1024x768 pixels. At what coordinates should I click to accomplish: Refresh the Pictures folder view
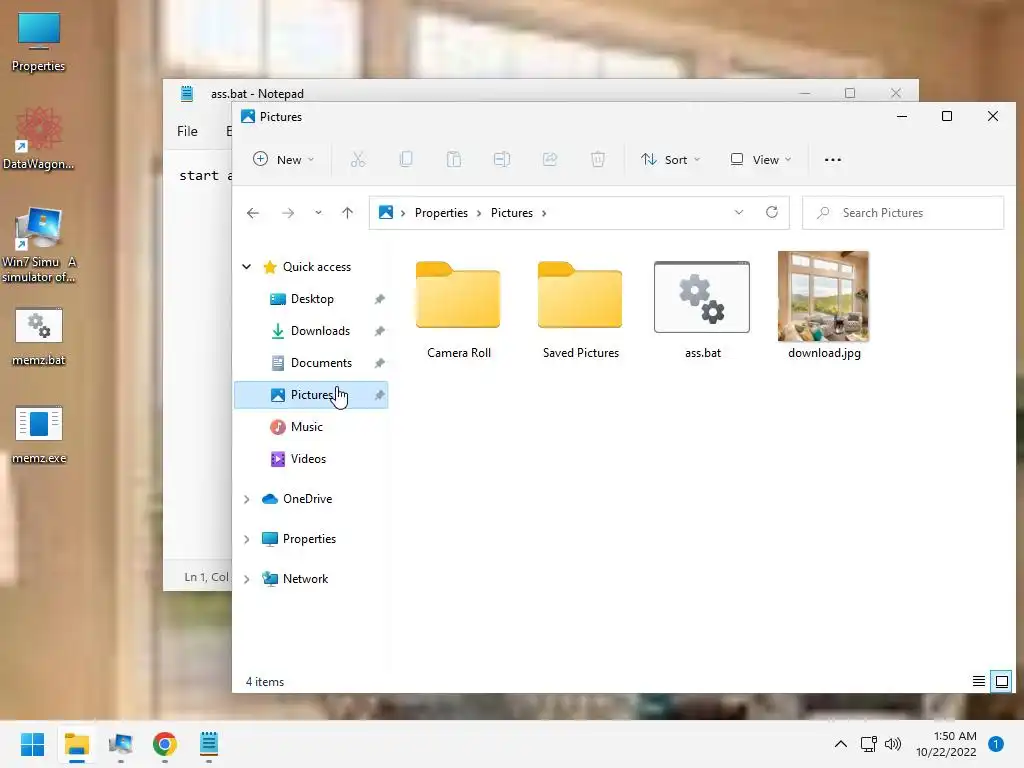pyautogui.click(x=772, y=212)
